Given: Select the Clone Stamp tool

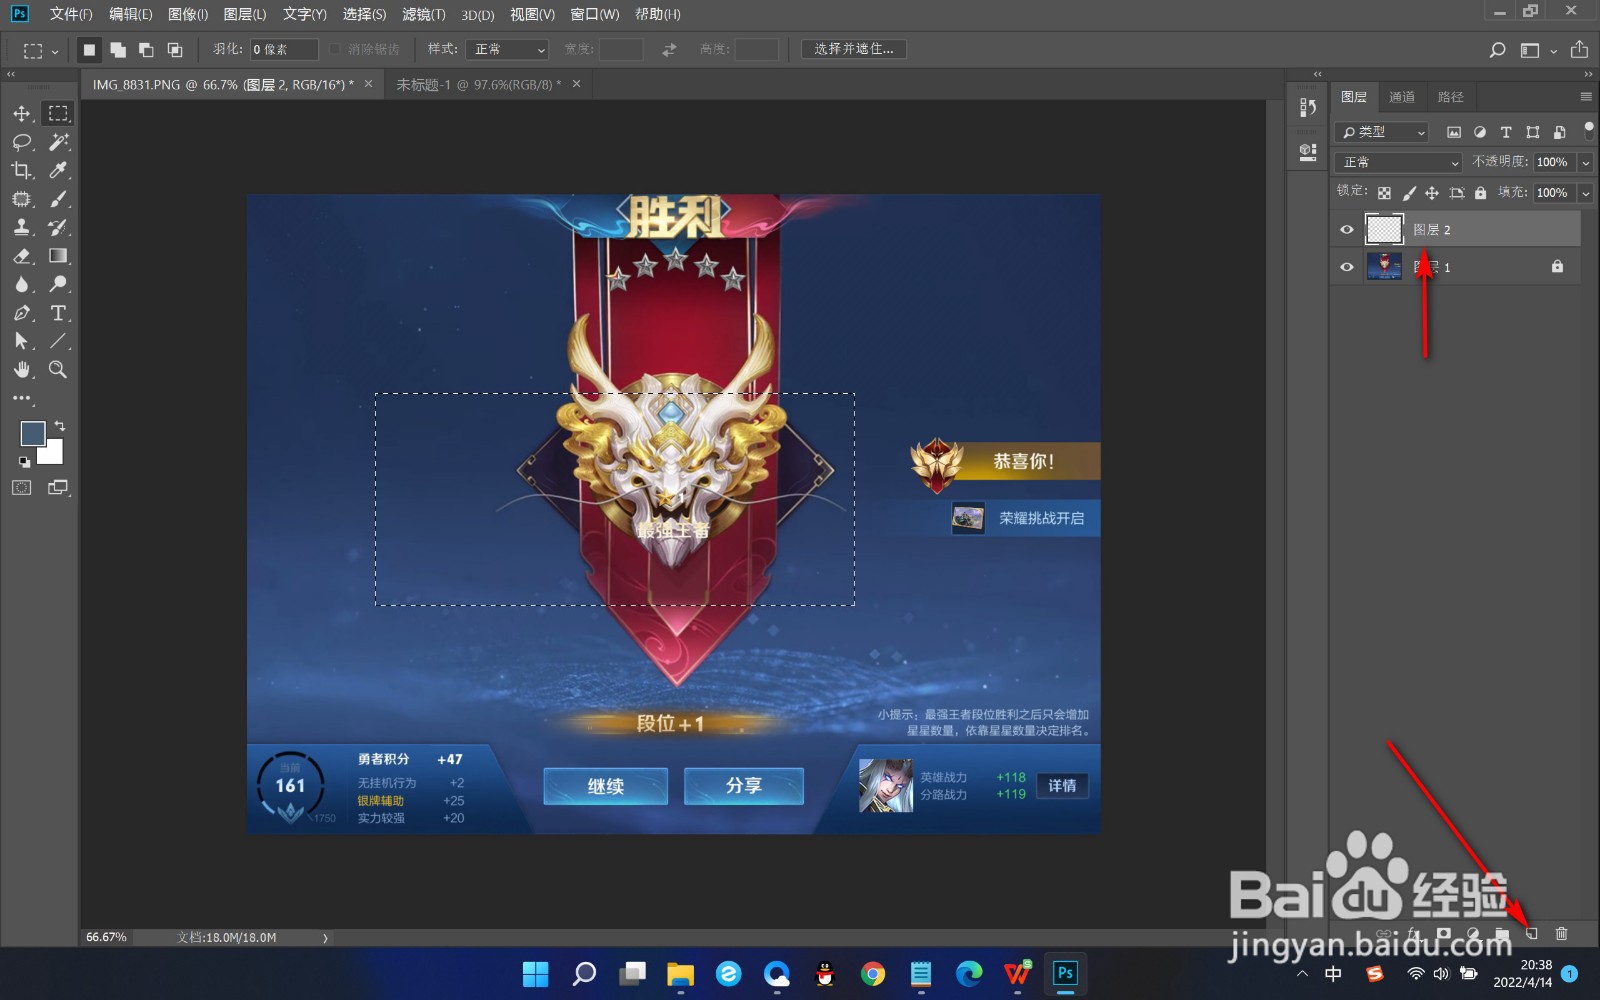Looking at the screenshot, I should pos(21,227).
